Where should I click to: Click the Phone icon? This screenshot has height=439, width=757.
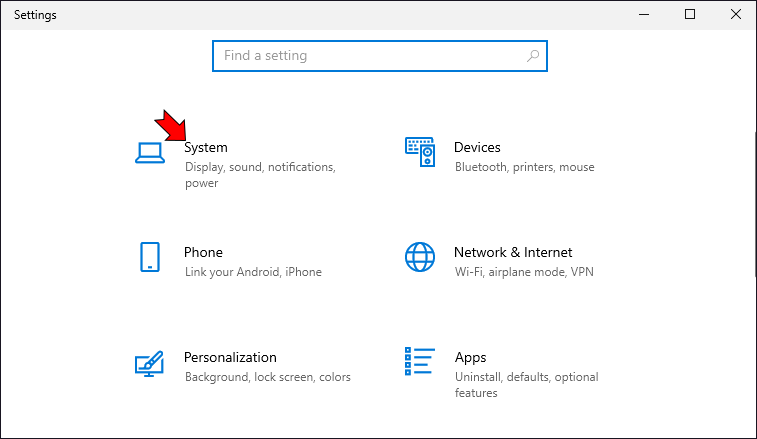point(148,257)
